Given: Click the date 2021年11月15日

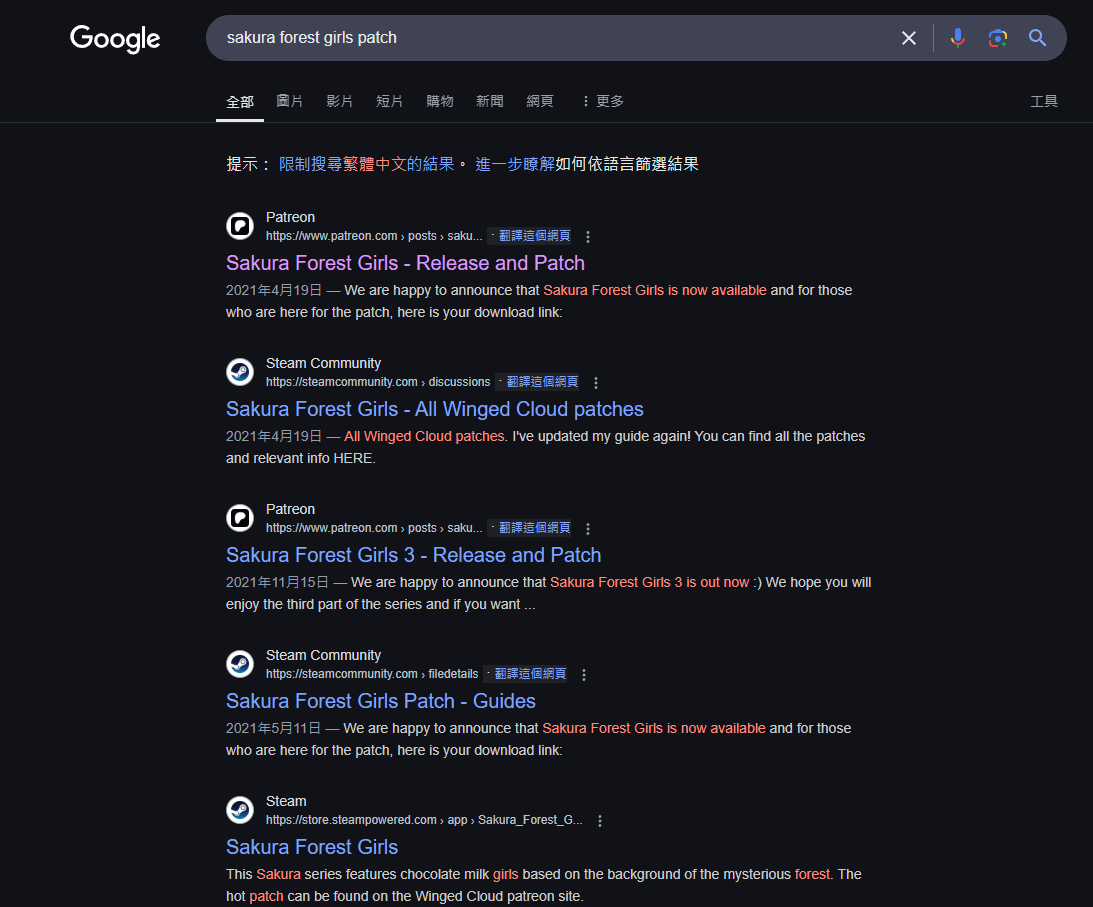Looking at the screenshot, I should pyautogui.click(x=277, y=582).
